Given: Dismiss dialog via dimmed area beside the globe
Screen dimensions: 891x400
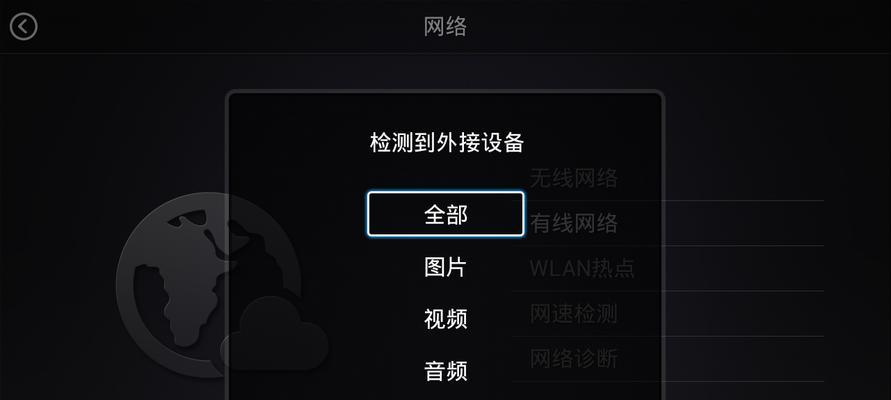Looking at the screenshot, I should (x=114, y=142).
